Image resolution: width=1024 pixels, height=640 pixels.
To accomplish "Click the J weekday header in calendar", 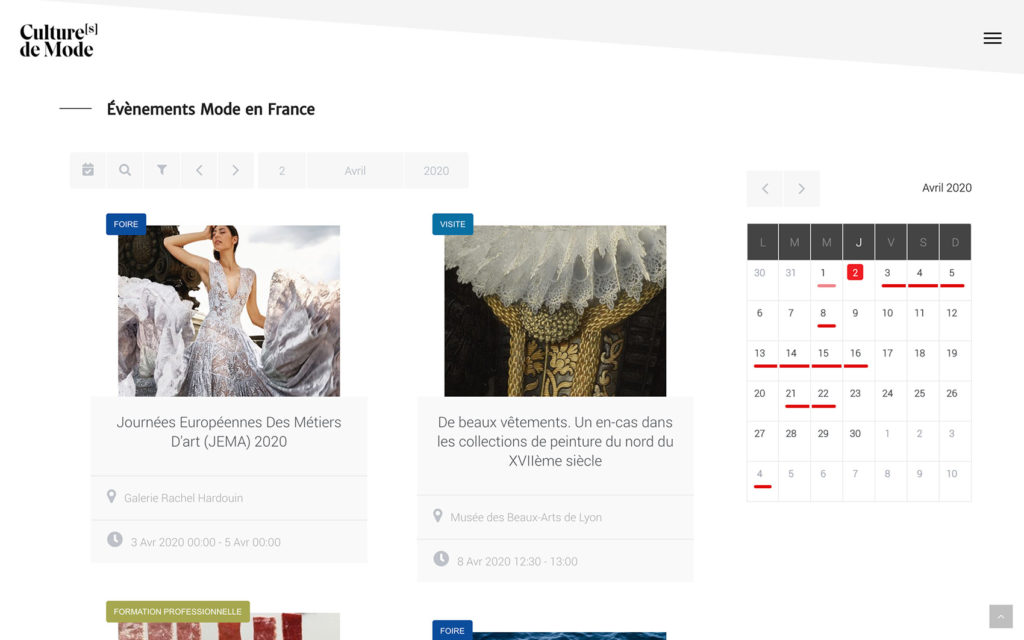I will 859,242.
